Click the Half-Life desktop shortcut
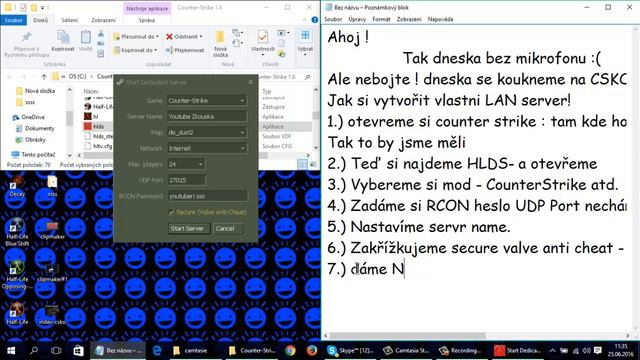The width and height of the screenshot is (640, 360). (17, 313)
